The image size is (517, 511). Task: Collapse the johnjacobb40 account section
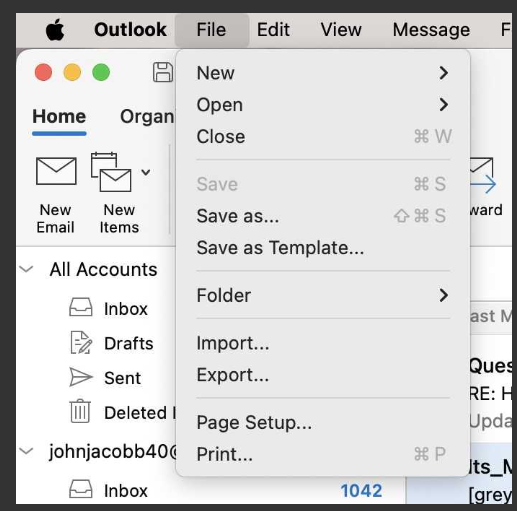[26, 451]
